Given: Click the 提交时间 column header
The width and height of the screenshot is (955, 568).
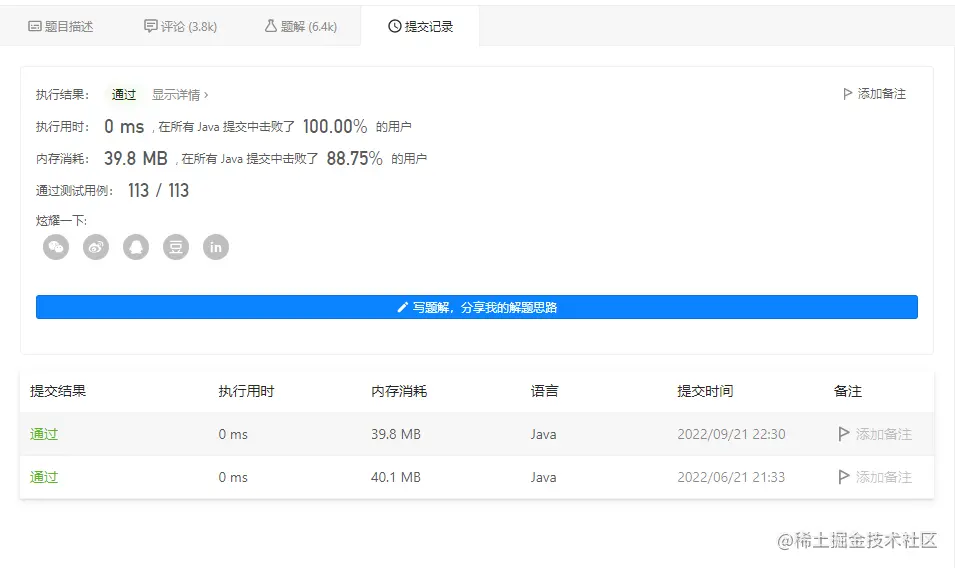Looking at the screenshot, I should (705, 391).
